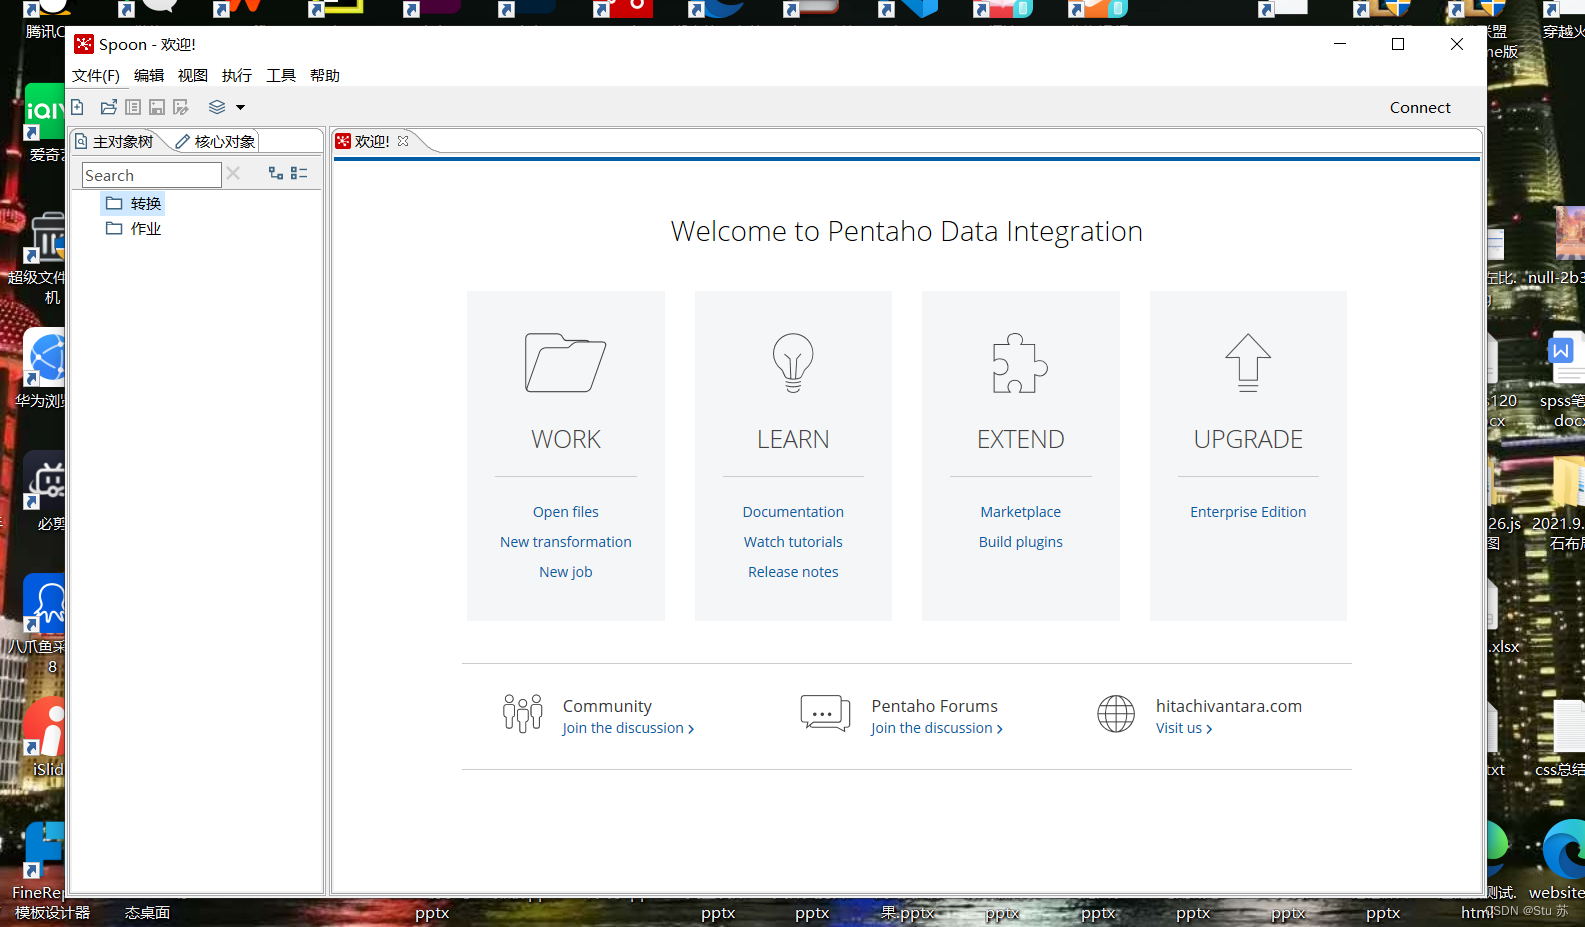
Task: Click the Open files link
Action: [566, 512]
